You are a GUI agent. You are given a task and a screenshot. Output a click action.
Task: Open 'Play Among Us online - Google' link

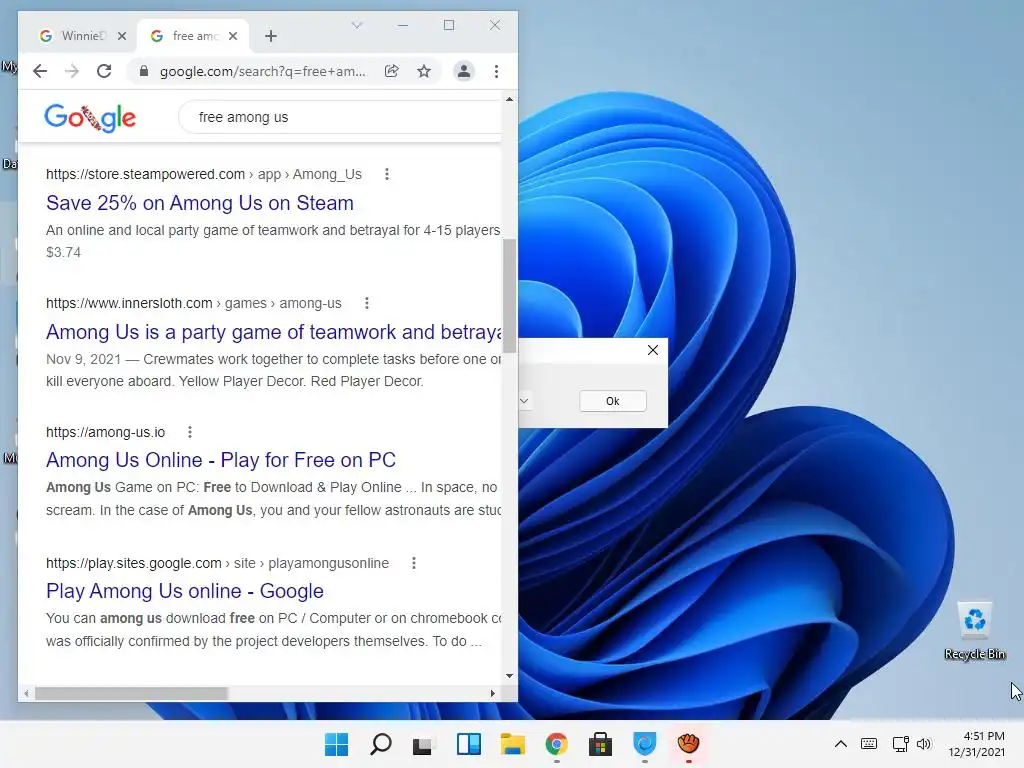[x=185, y=591]
